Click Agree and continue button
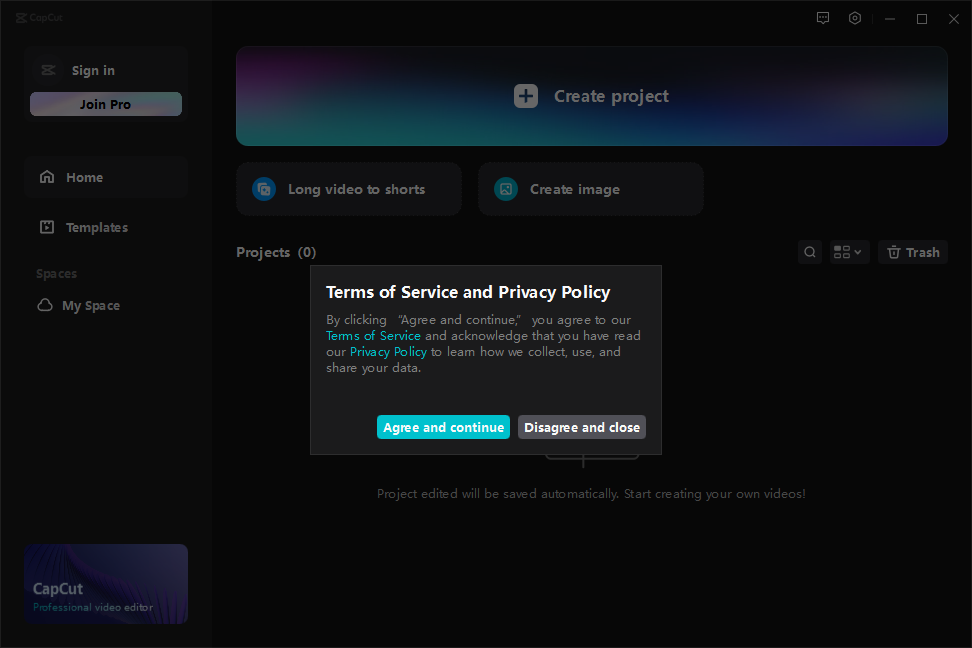 [x=443, y=427]
